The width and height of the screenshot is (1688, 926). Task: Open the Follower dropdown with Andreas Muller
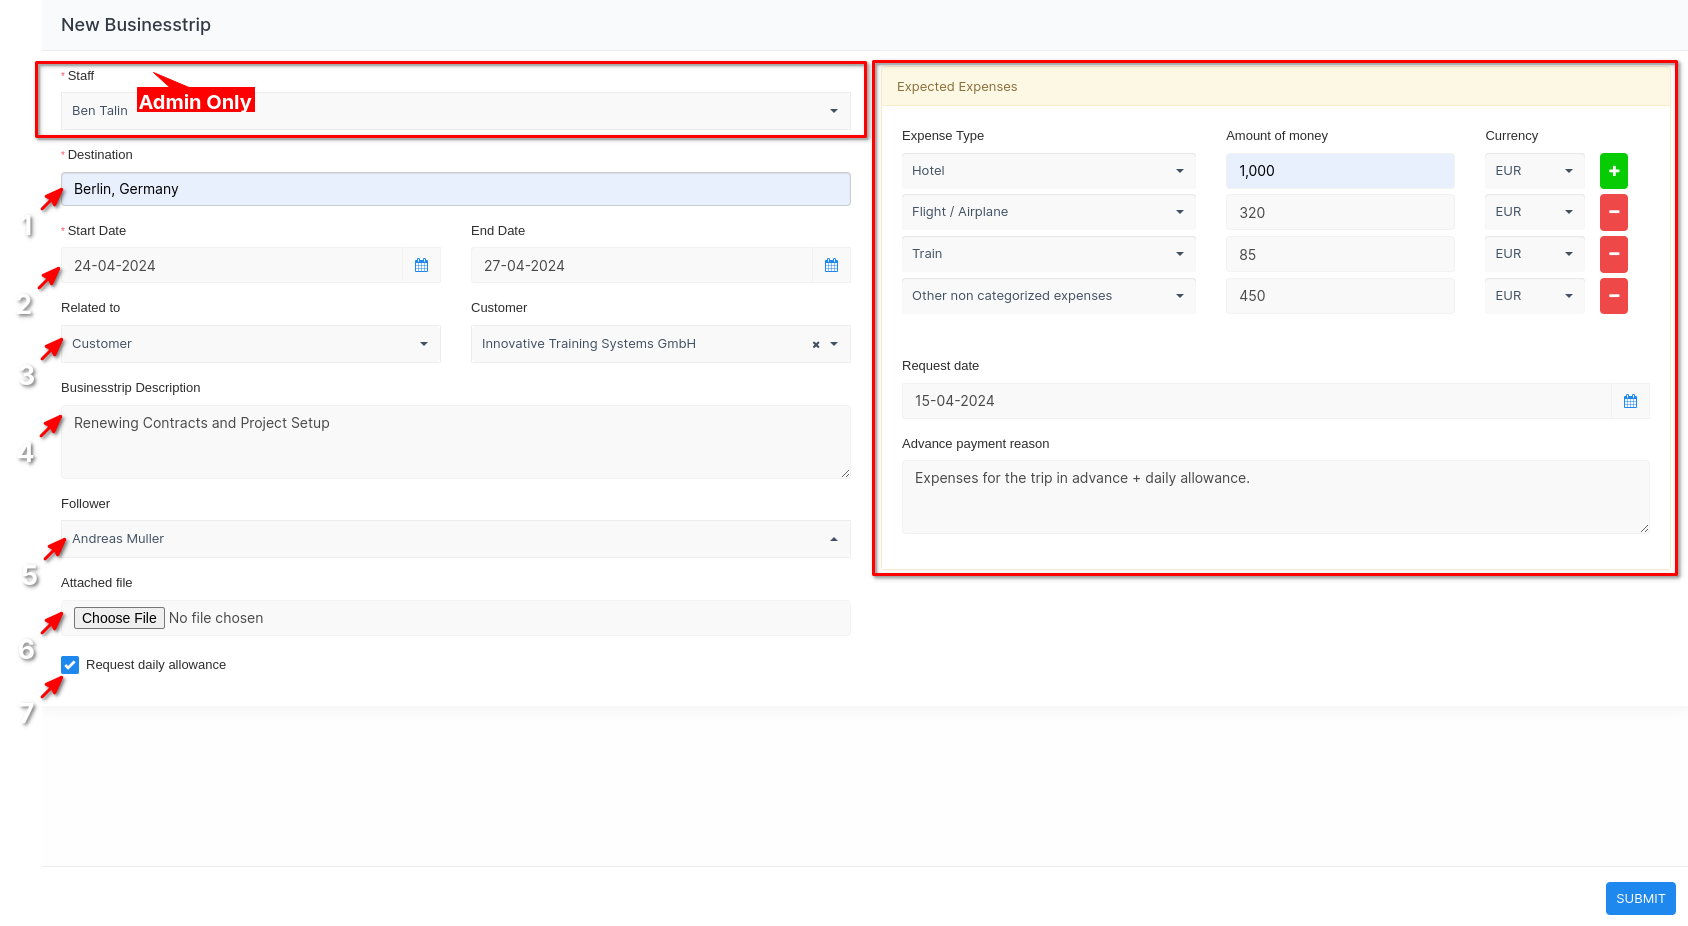coord(455,539)
